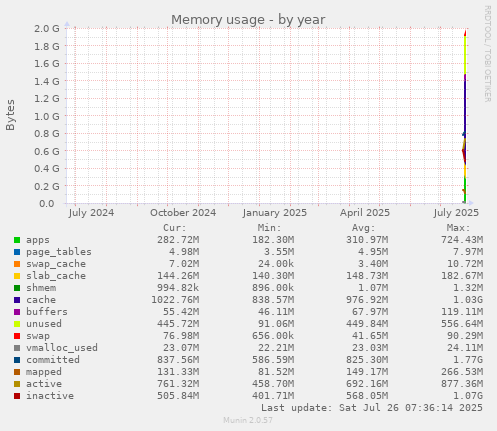Click the 'active' legend label
This screenshot has width=497, height=431.
(44, 384)
